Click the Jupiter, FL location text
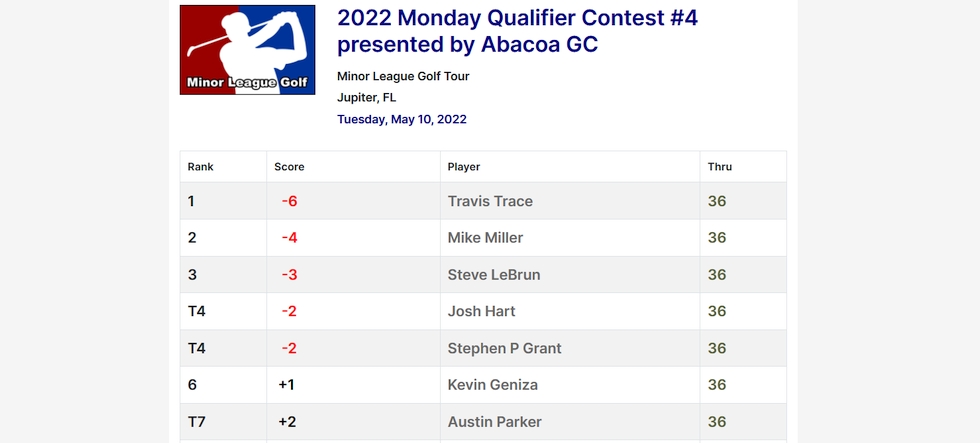 [x=366, y=97]
